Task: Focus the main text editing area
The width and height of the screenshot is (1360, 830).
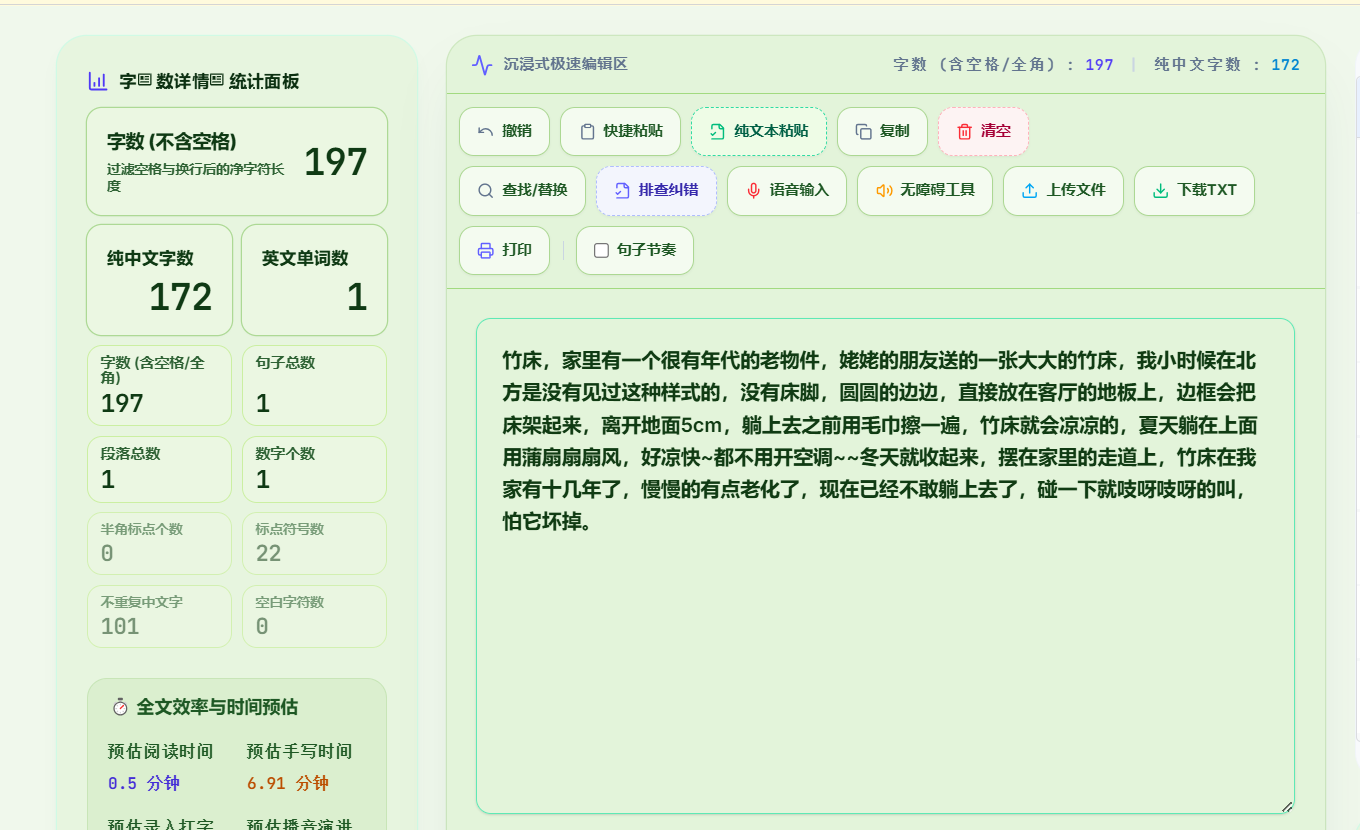Action: coord(885,566)
